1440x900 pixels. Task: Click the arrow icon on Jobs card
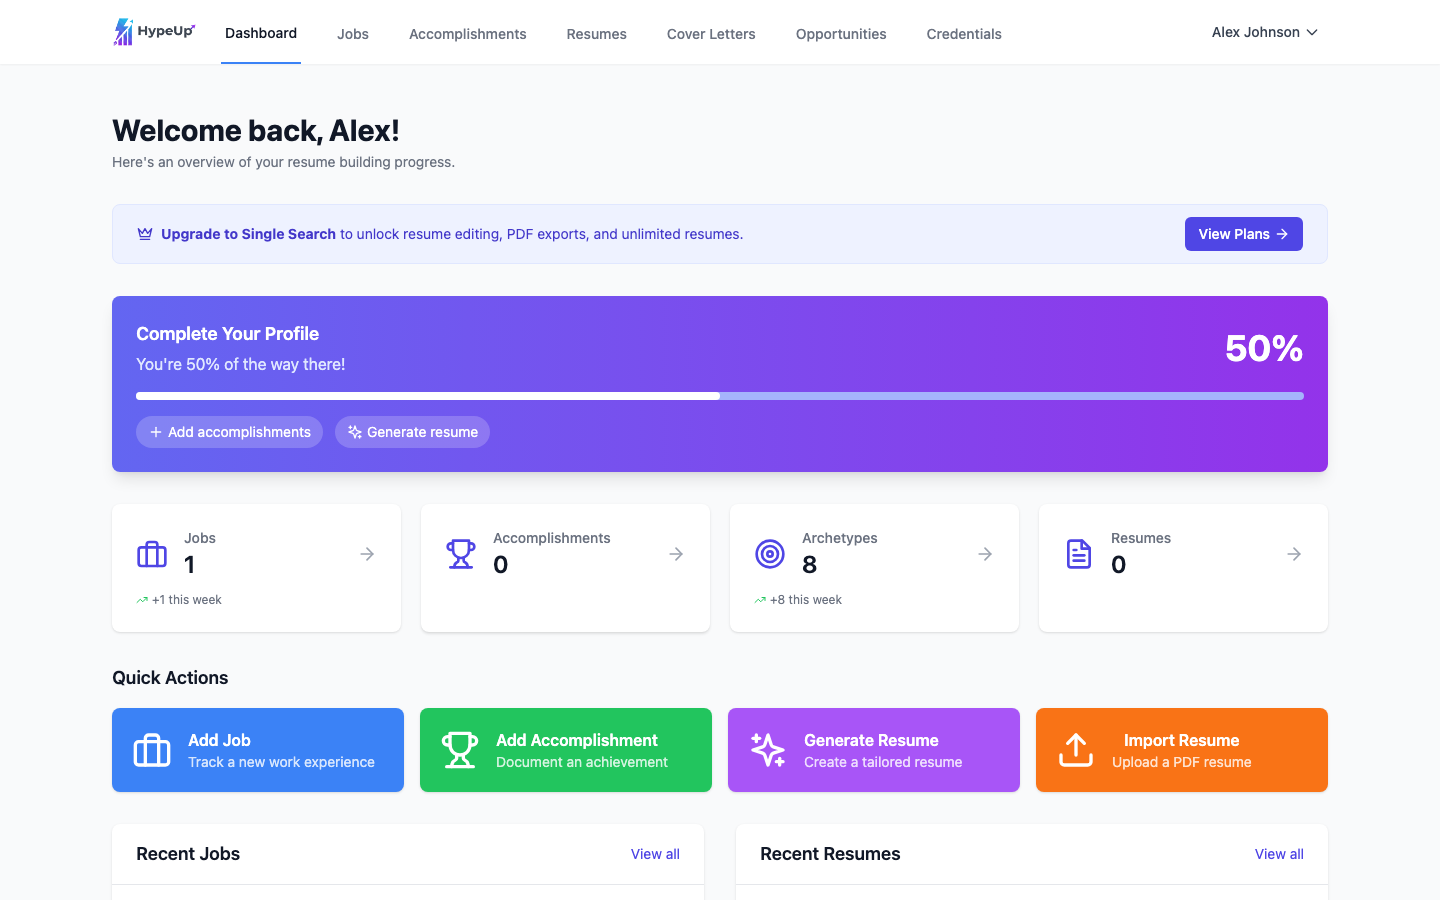coord(367,554)
